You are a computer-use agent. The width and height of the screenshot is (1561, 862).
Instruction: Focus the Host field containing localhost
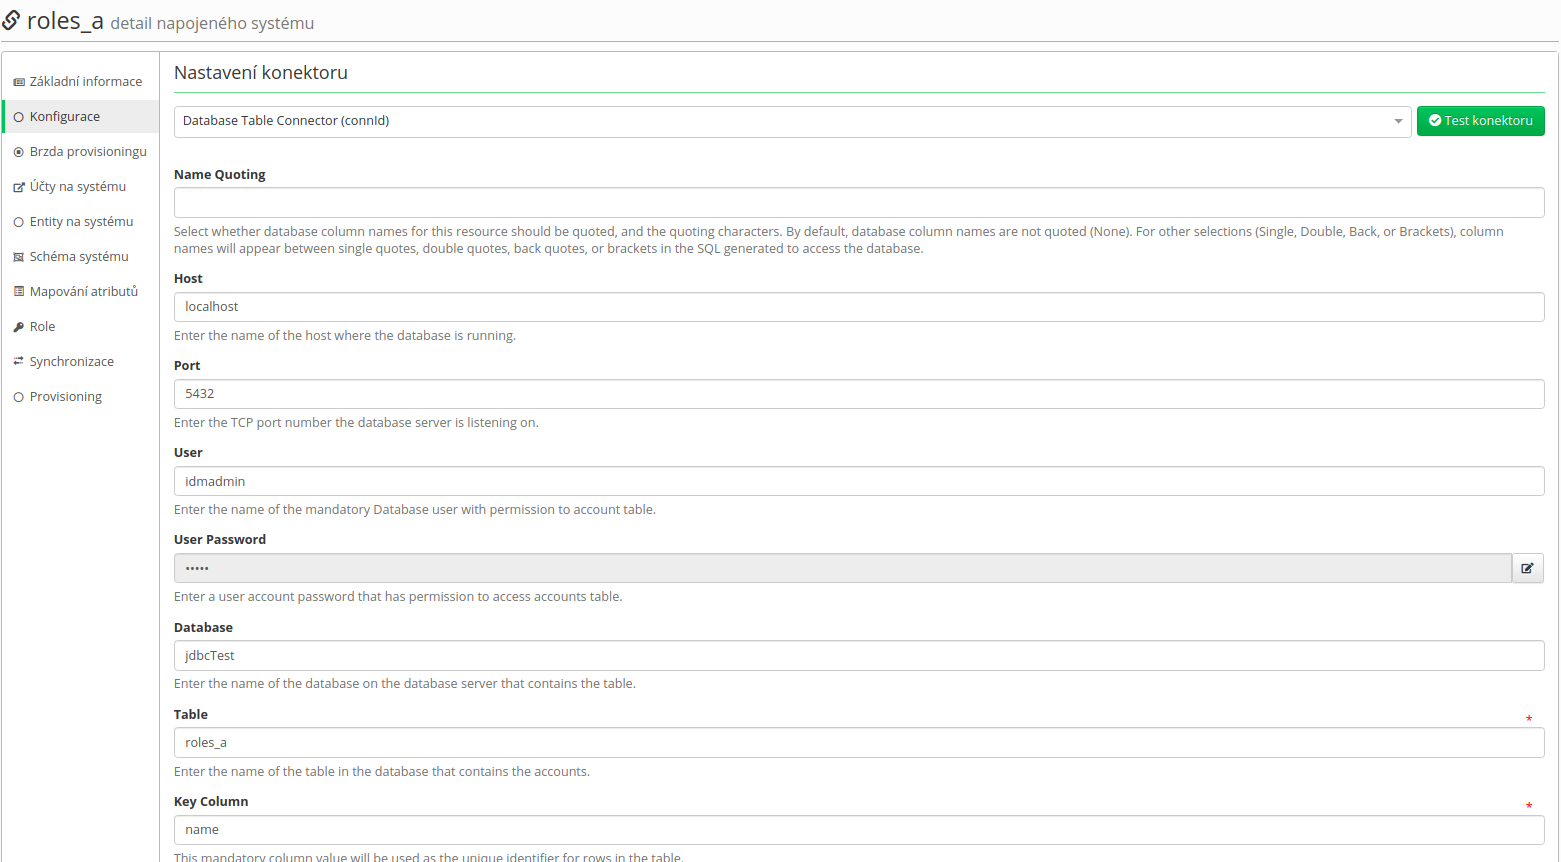coord(859,307)
